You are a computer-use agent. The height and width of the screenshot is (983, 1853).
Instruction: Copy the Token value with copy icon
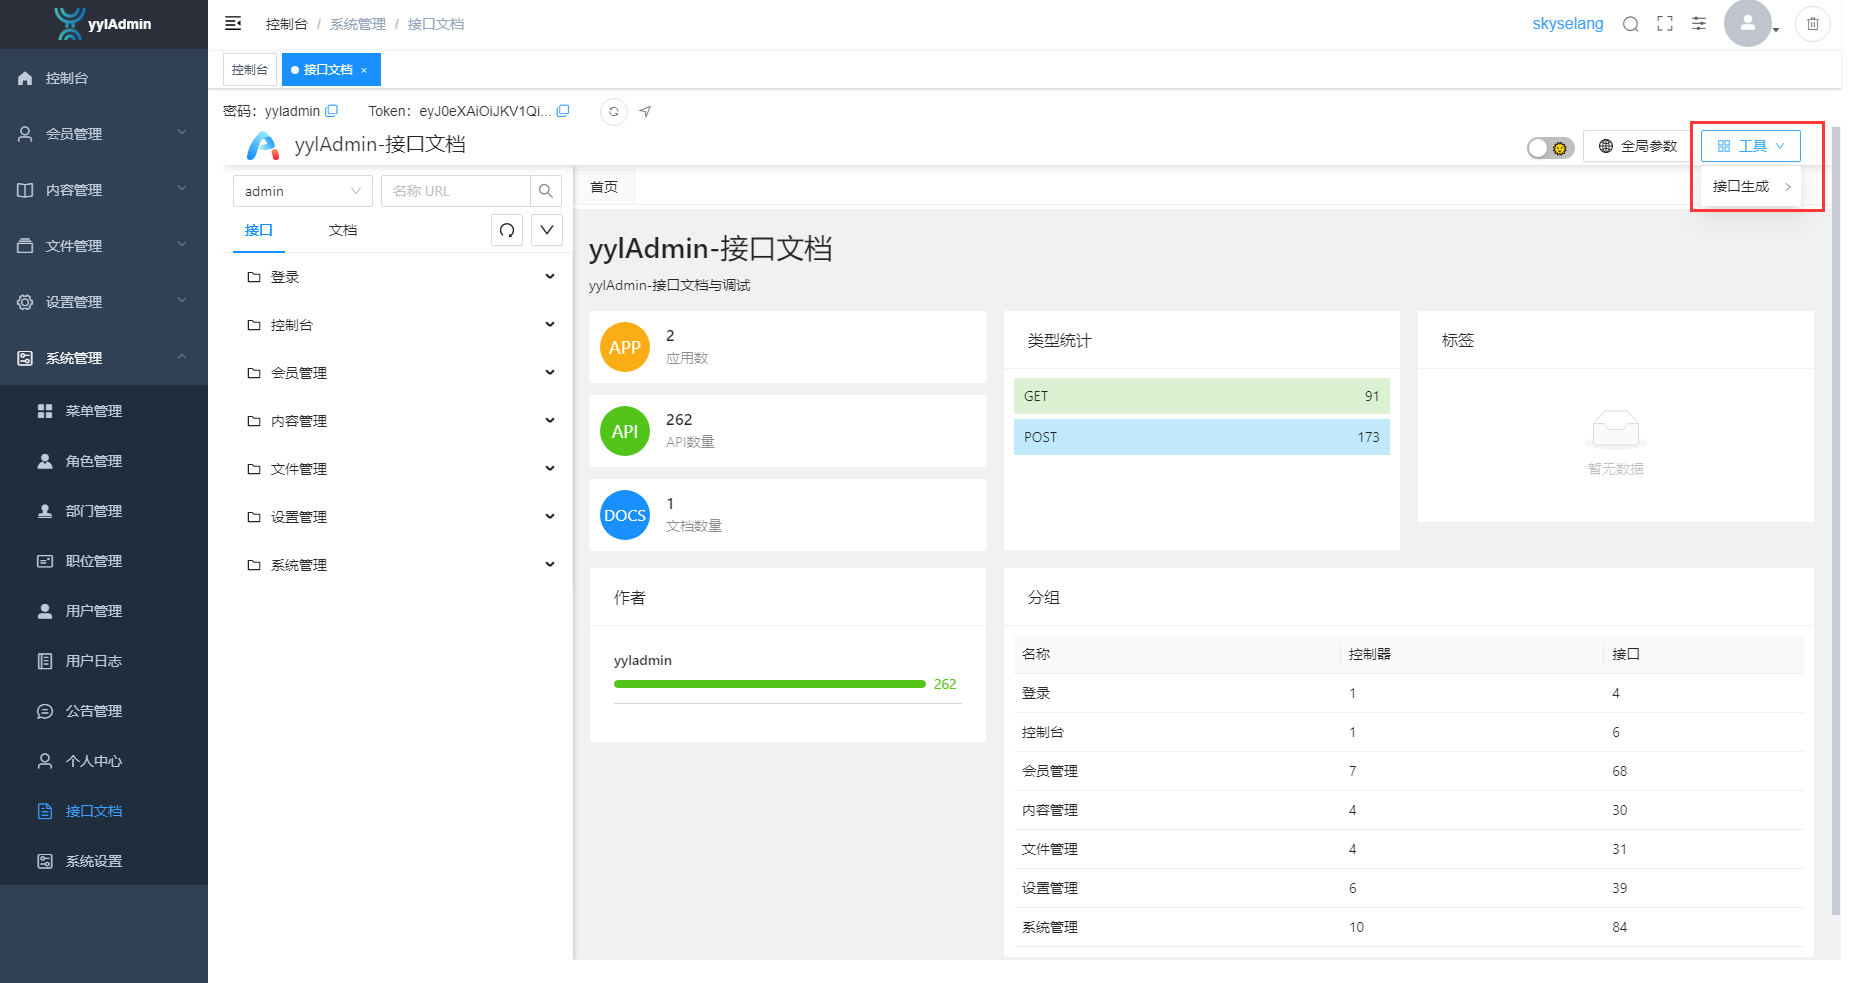pyautogui.click(x=563, y=111)
